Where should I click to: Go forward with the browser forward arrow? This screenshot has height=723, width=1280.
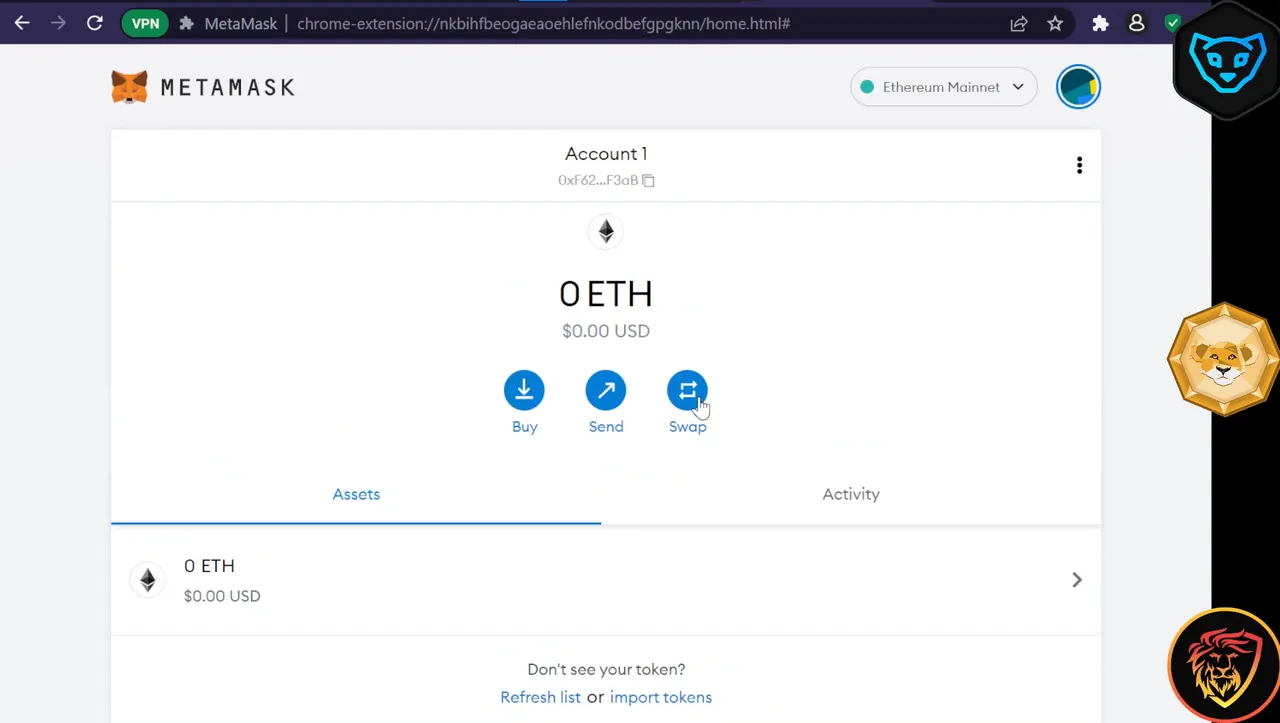coord(58,23)
